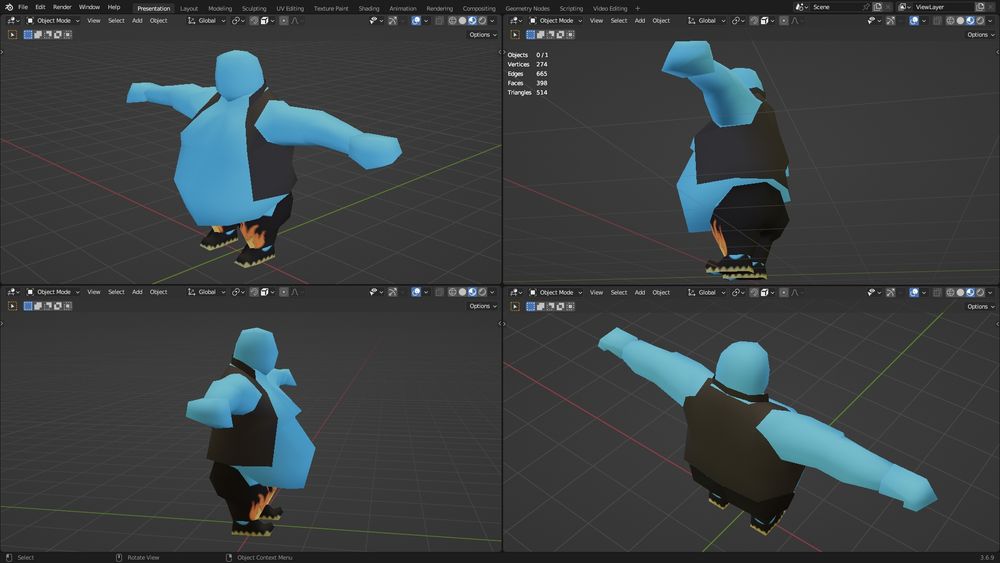Open the scene browse dropdown
This screenshot has width=1000, height=563.
pos(800,7)
